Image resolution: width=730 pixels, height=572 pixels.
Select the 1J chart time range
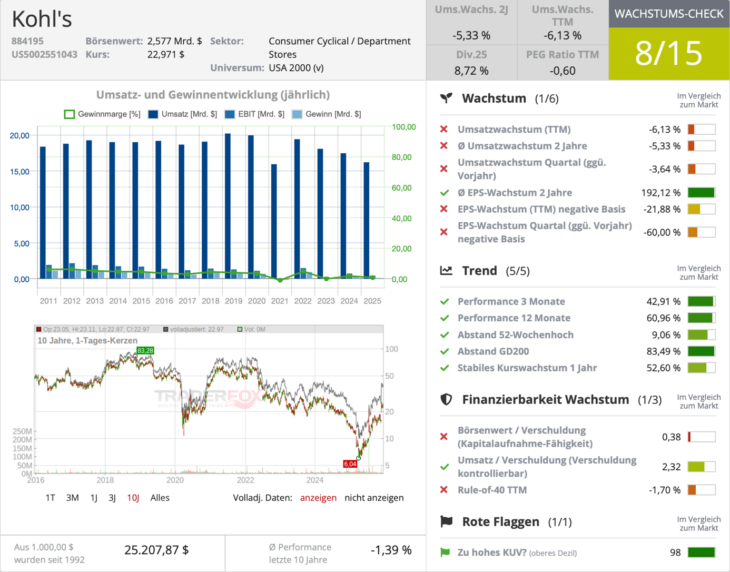click(94, 497)
